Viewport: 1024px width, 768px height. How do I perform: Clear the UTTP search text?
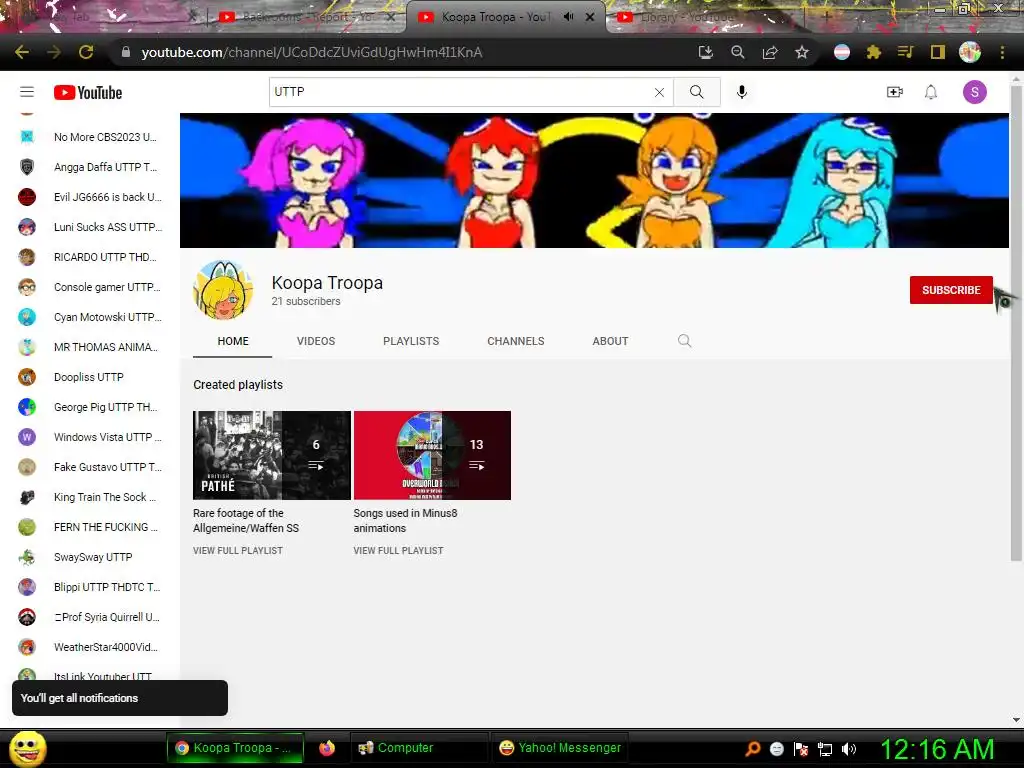point(660,93)
